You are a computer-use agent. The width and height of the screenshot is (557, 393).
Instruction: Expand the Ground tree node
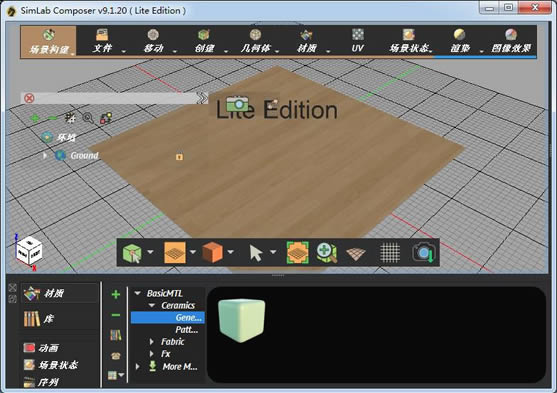coord(45,155)
